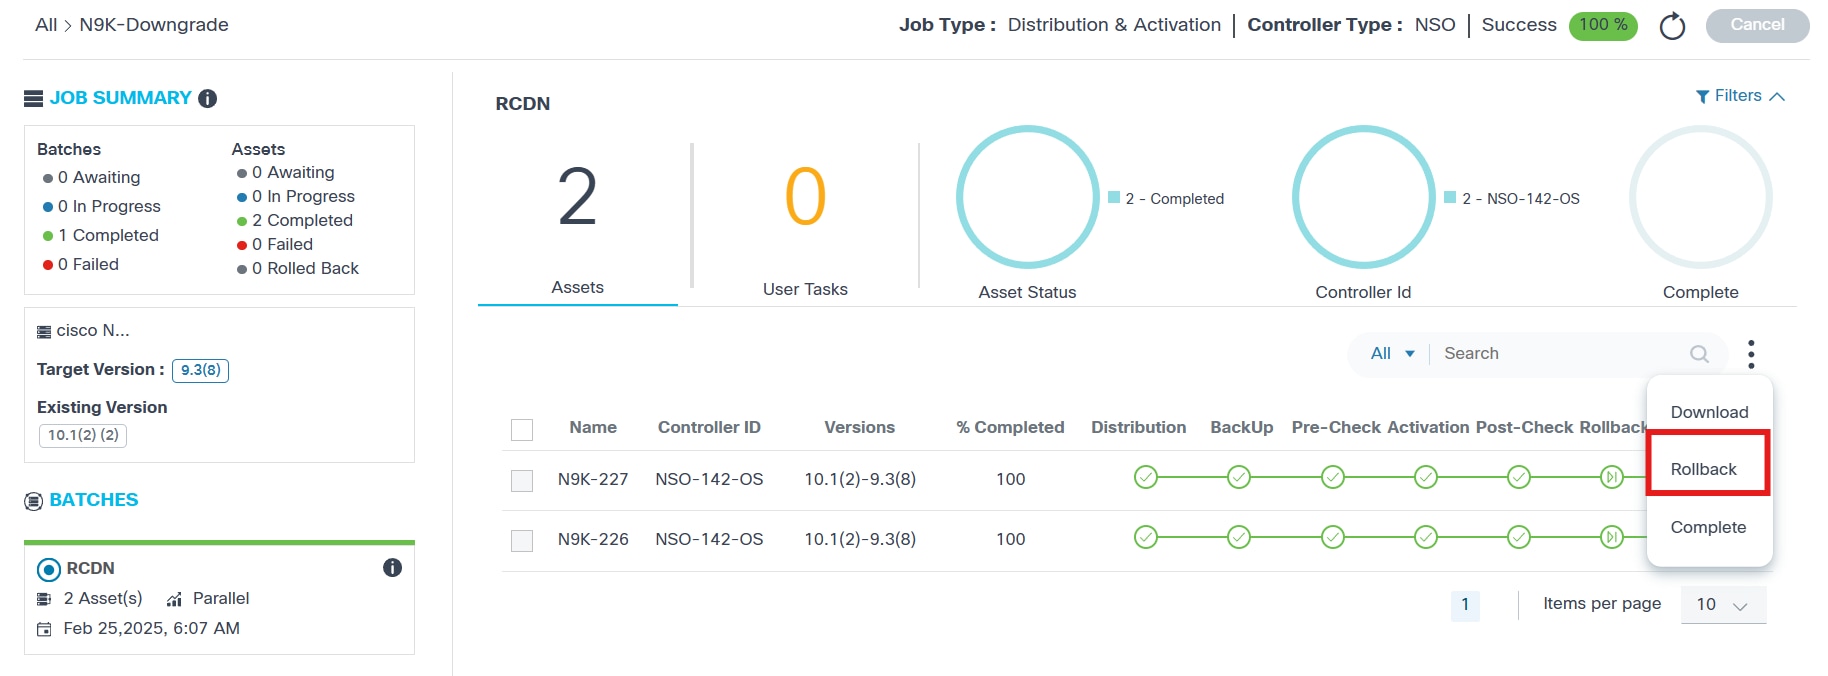Screen dimensions: 1828x676
Task: Click N9K-226 distribution checkmark icon
Action: (1146, 538)
